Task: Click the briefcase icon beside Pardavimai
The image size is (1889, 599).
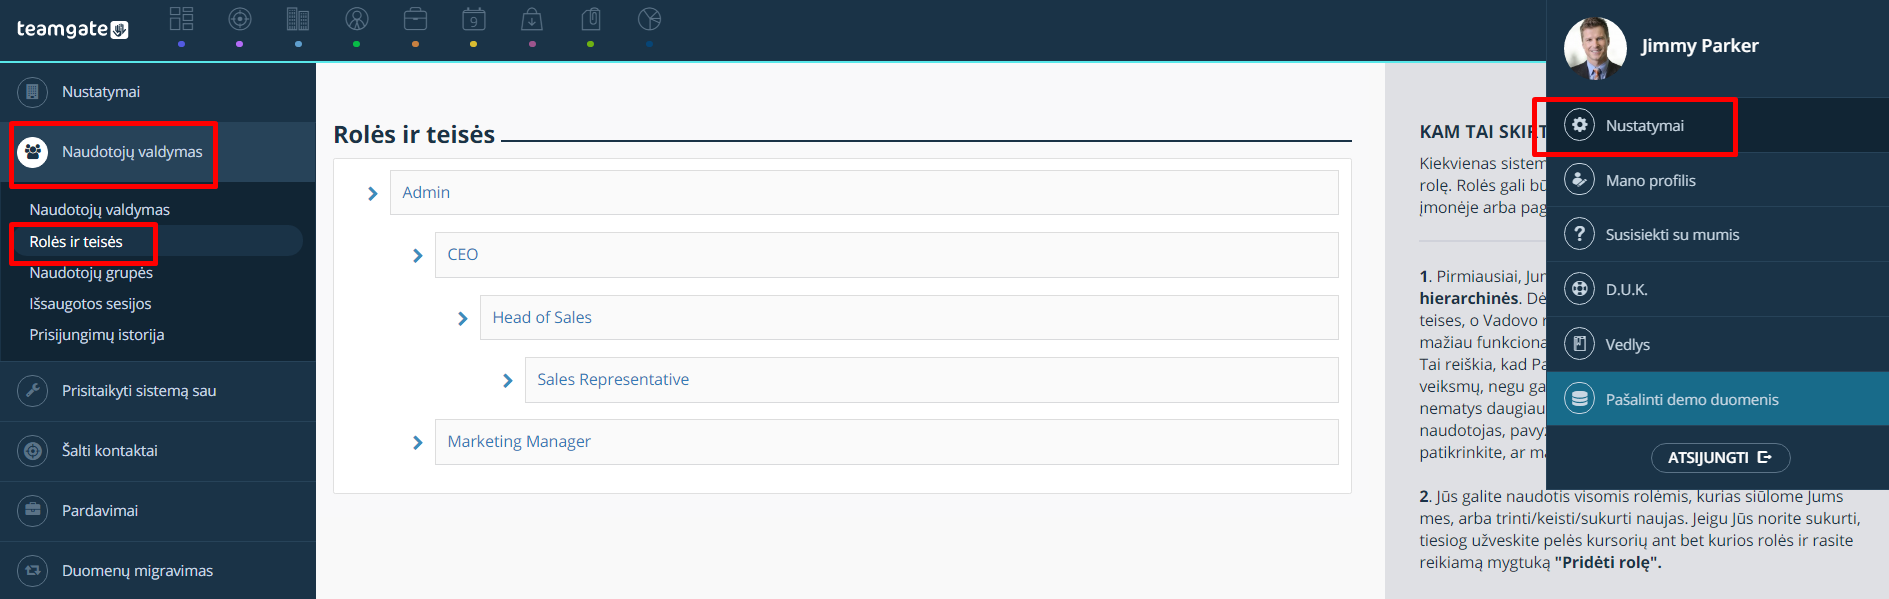Action: pos(33,511)
